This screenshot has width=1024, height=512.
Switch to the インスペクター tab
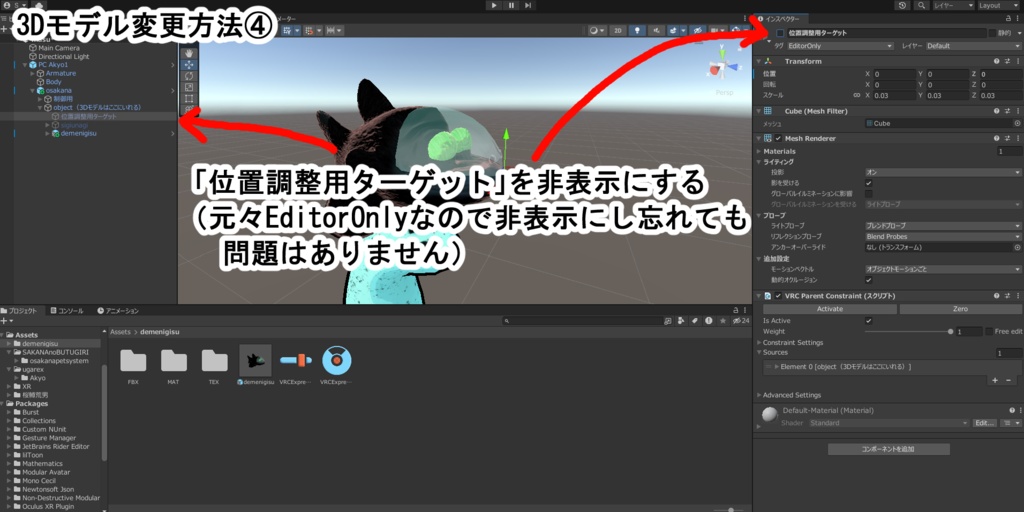pos(783,19)
